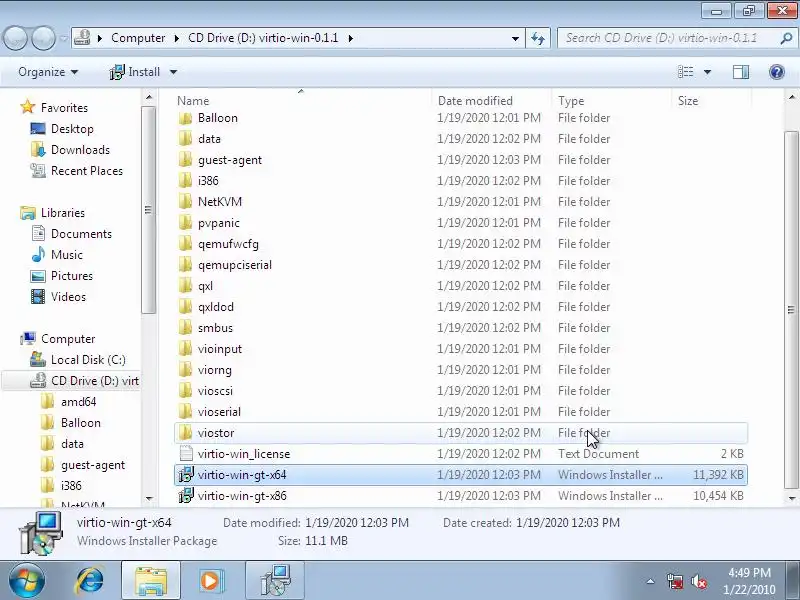Click Computer in the address breadcrumb
The height and width of the screenshot is (600, 800).
138,38
